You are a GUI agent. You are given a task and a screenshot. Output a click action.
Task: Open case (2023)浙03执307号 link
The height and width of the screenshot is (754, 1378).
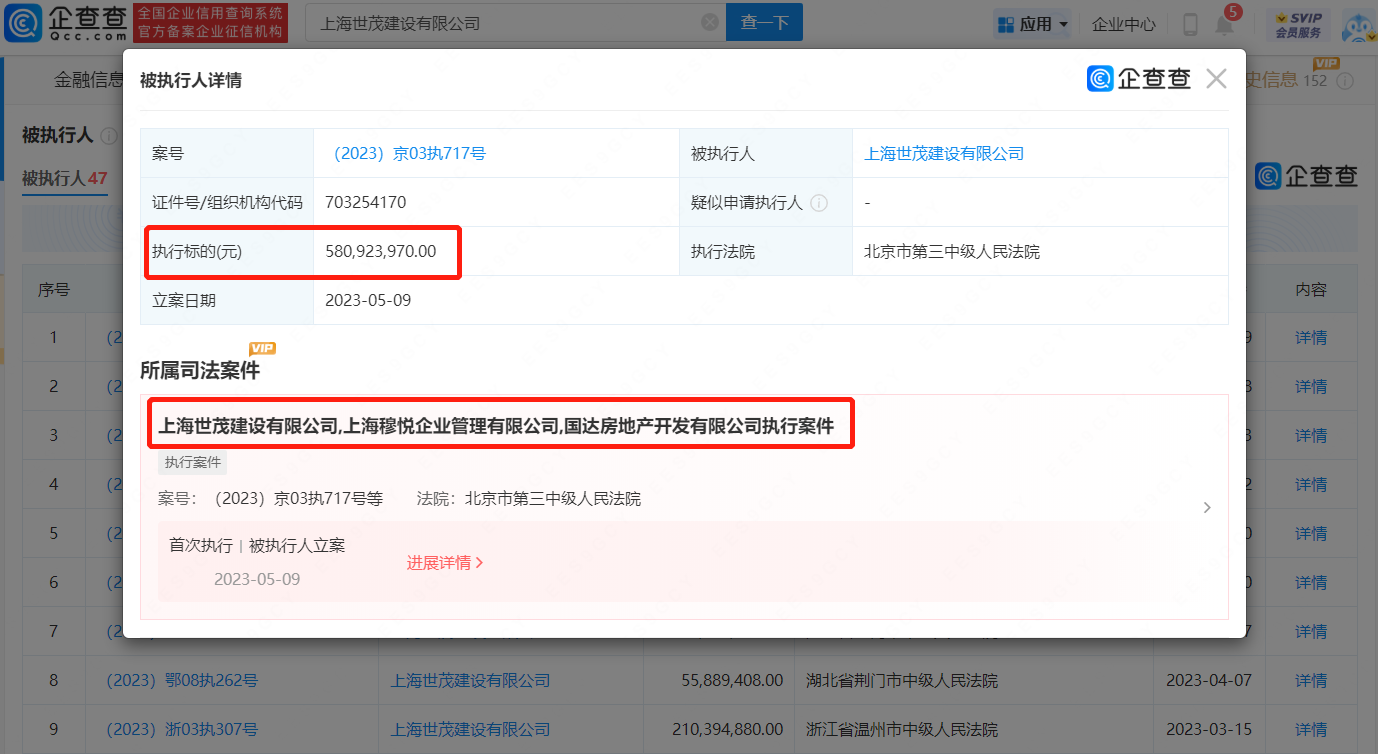tap(182, 730)
